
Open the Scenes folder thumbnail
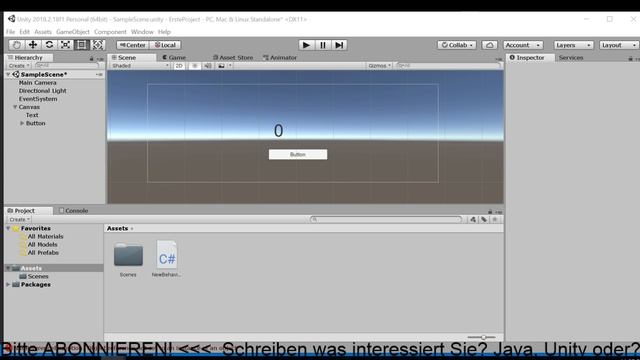click(128, 255)
